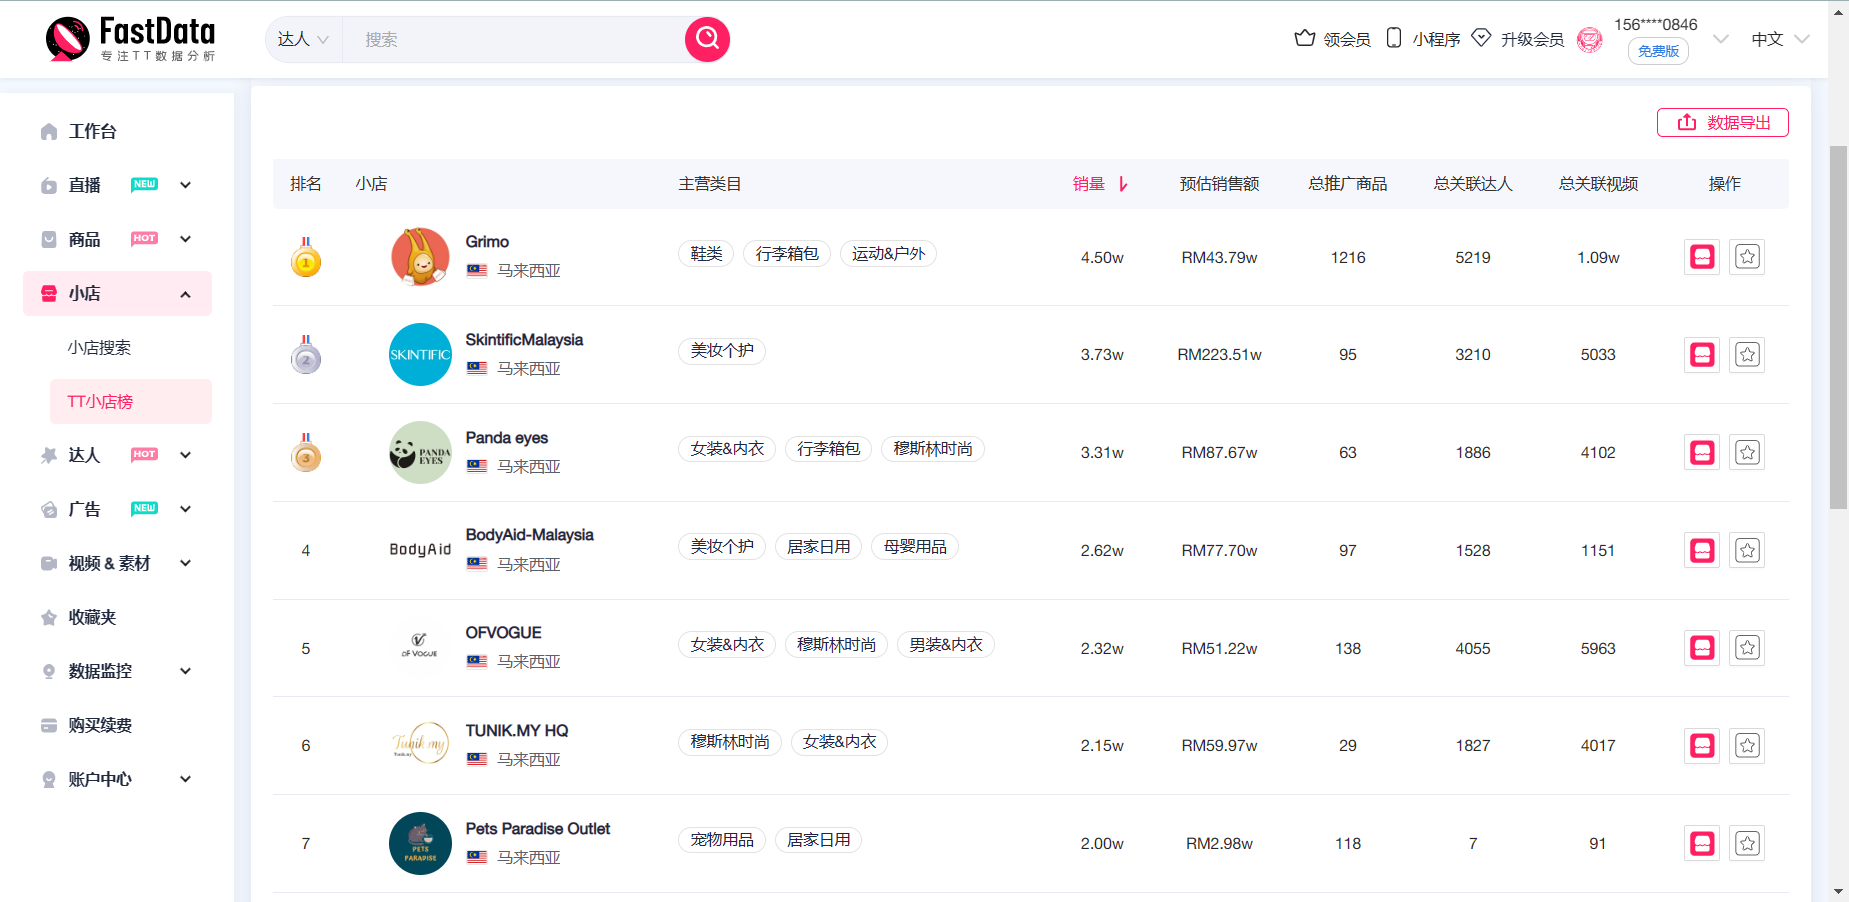1849x902 pixels.
Task: Favorite BodyAid-Malaysia with star icon
Action: pyautogui.click(x=1747, y=550)
